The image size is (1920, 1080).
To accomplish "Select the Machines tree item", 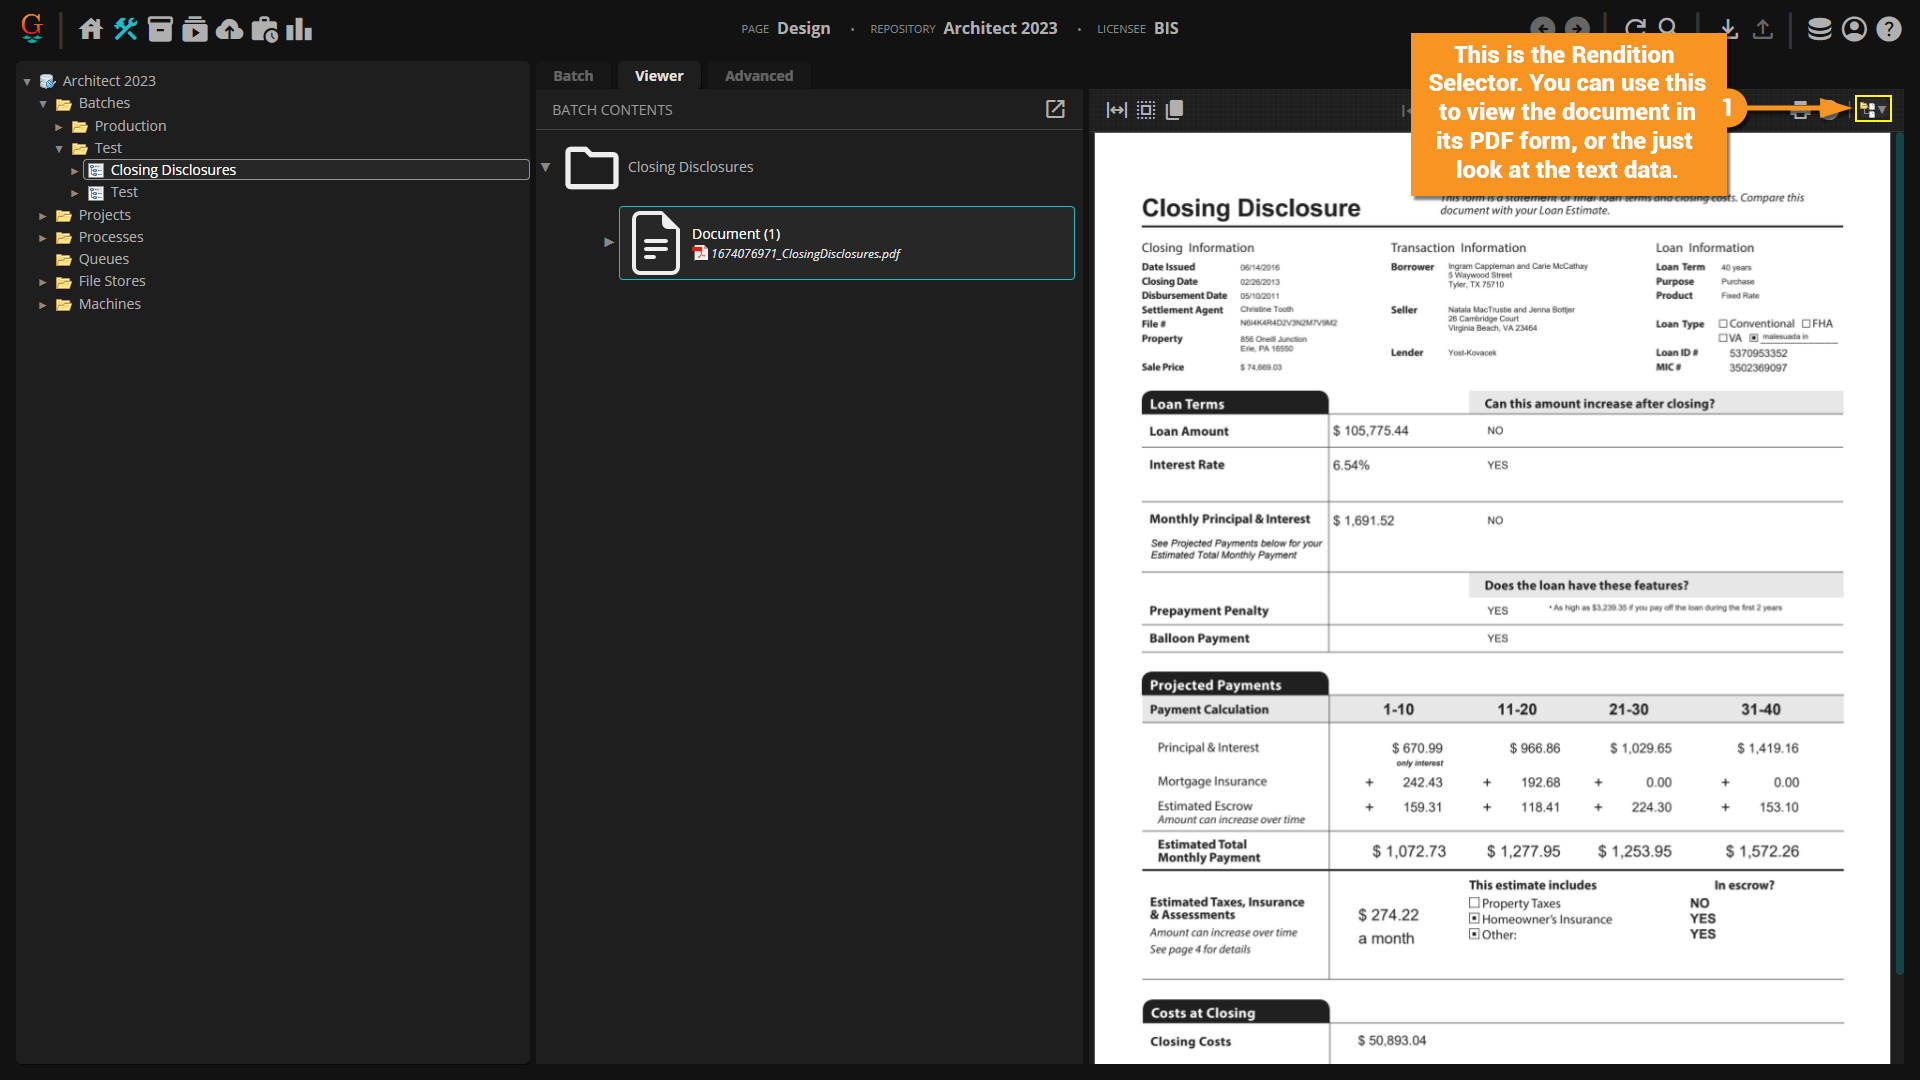I will [x=109, y=304].
